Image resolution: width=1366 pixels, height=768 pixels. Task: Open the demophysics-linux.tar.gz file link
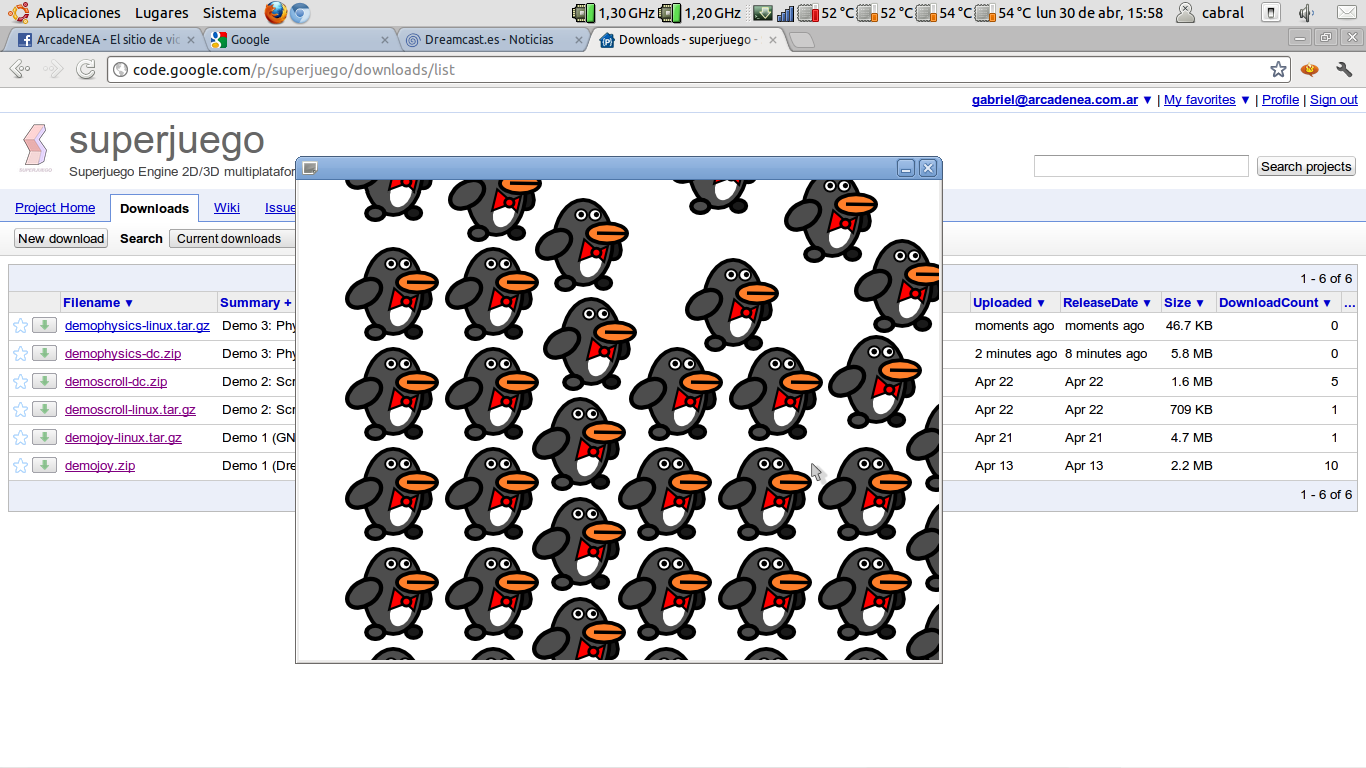click(137, 326)
